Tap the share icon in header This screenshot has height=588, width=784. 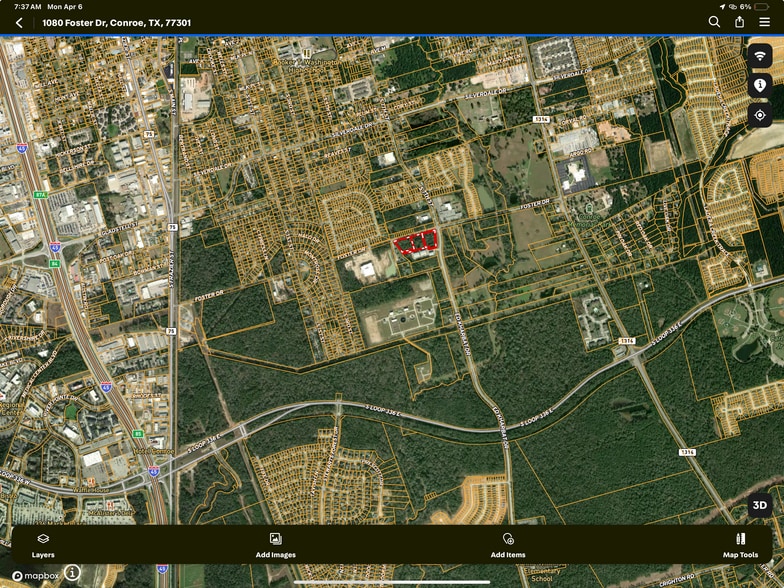739,22
